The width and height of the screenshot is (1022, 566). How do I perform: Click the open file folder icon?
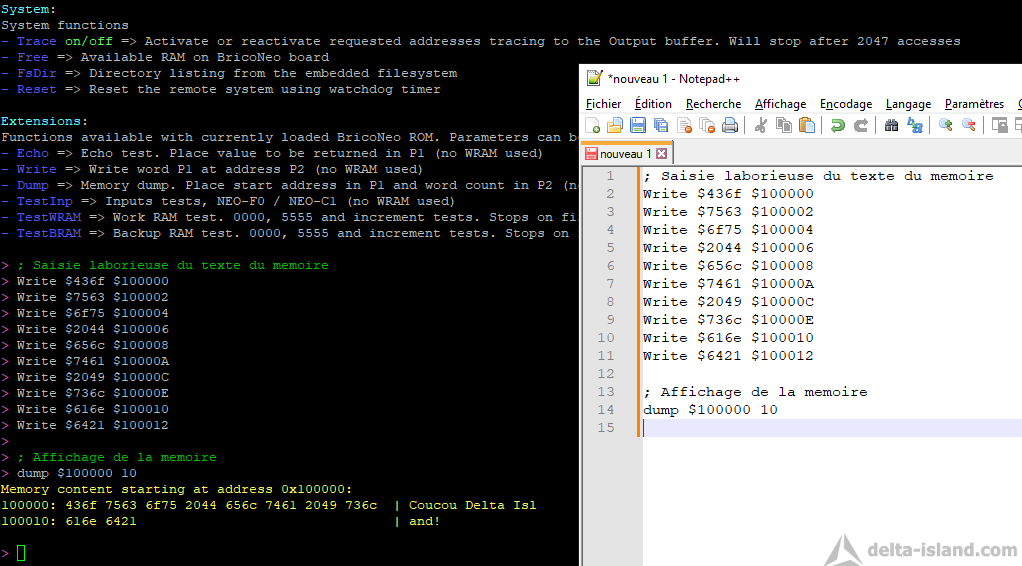615,125
